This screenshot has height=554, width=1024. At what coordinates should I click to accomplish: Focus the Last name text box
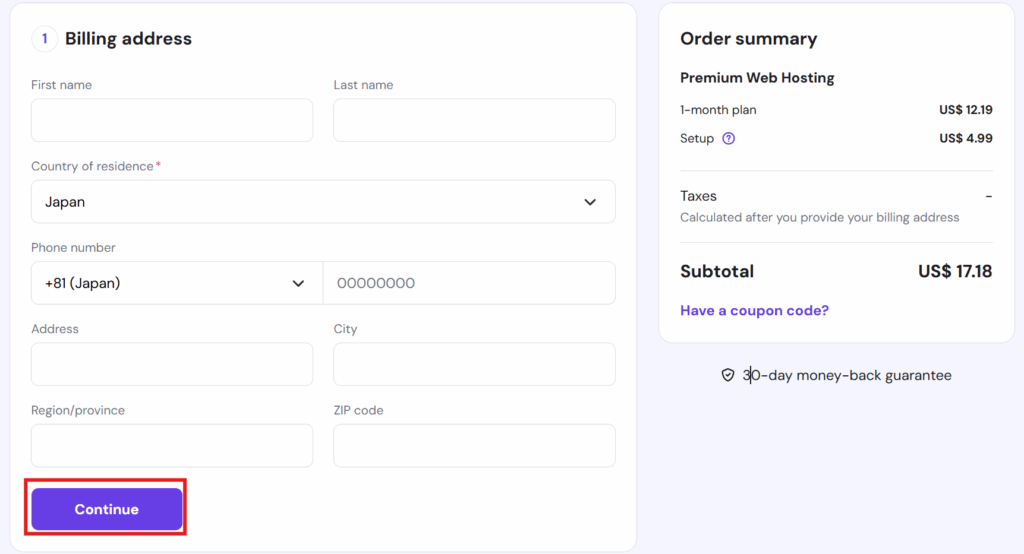[474, 120]
